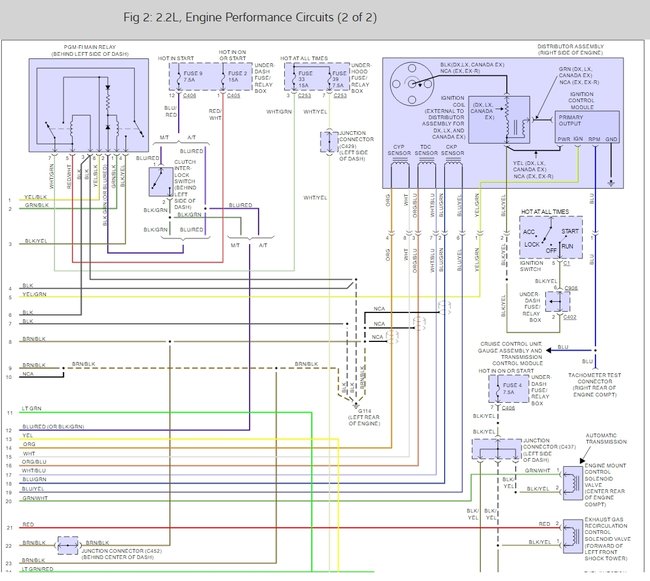This screenshot has height=581, width=650.
Task: Select the 'YEL/GRN' wire label at row 5
Action: [34, 294]
